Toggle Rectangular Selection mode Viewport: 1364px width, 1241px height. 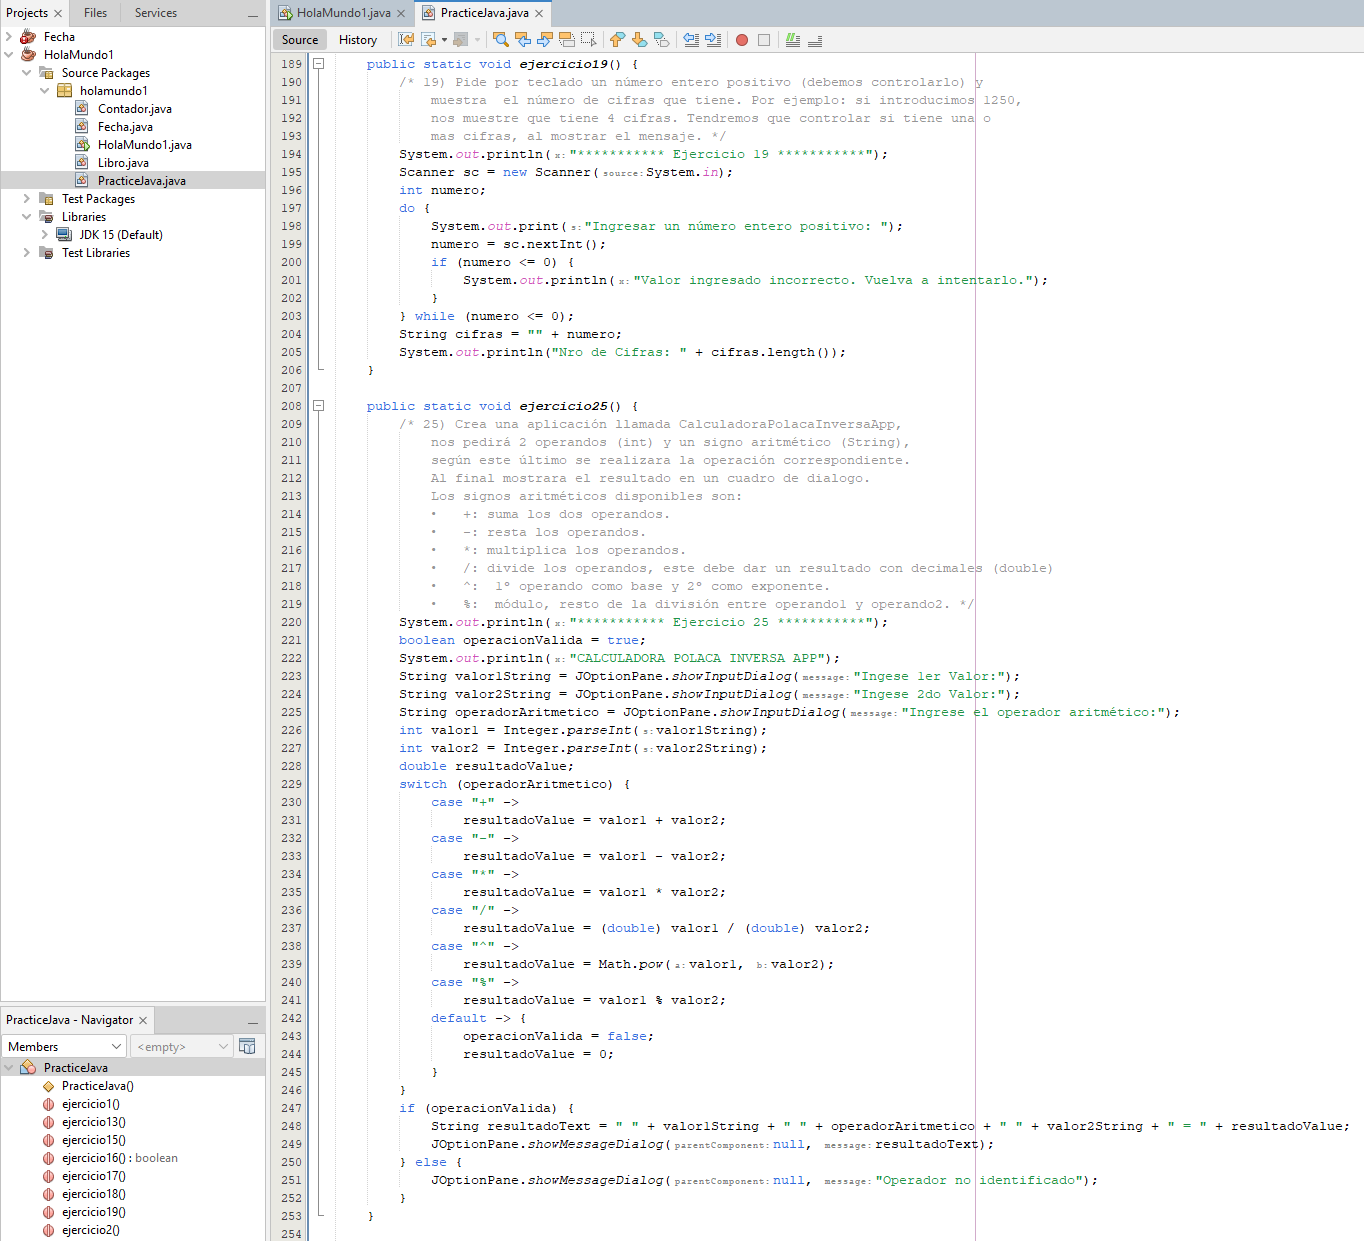pyautogui.click(x=589, y=40)
